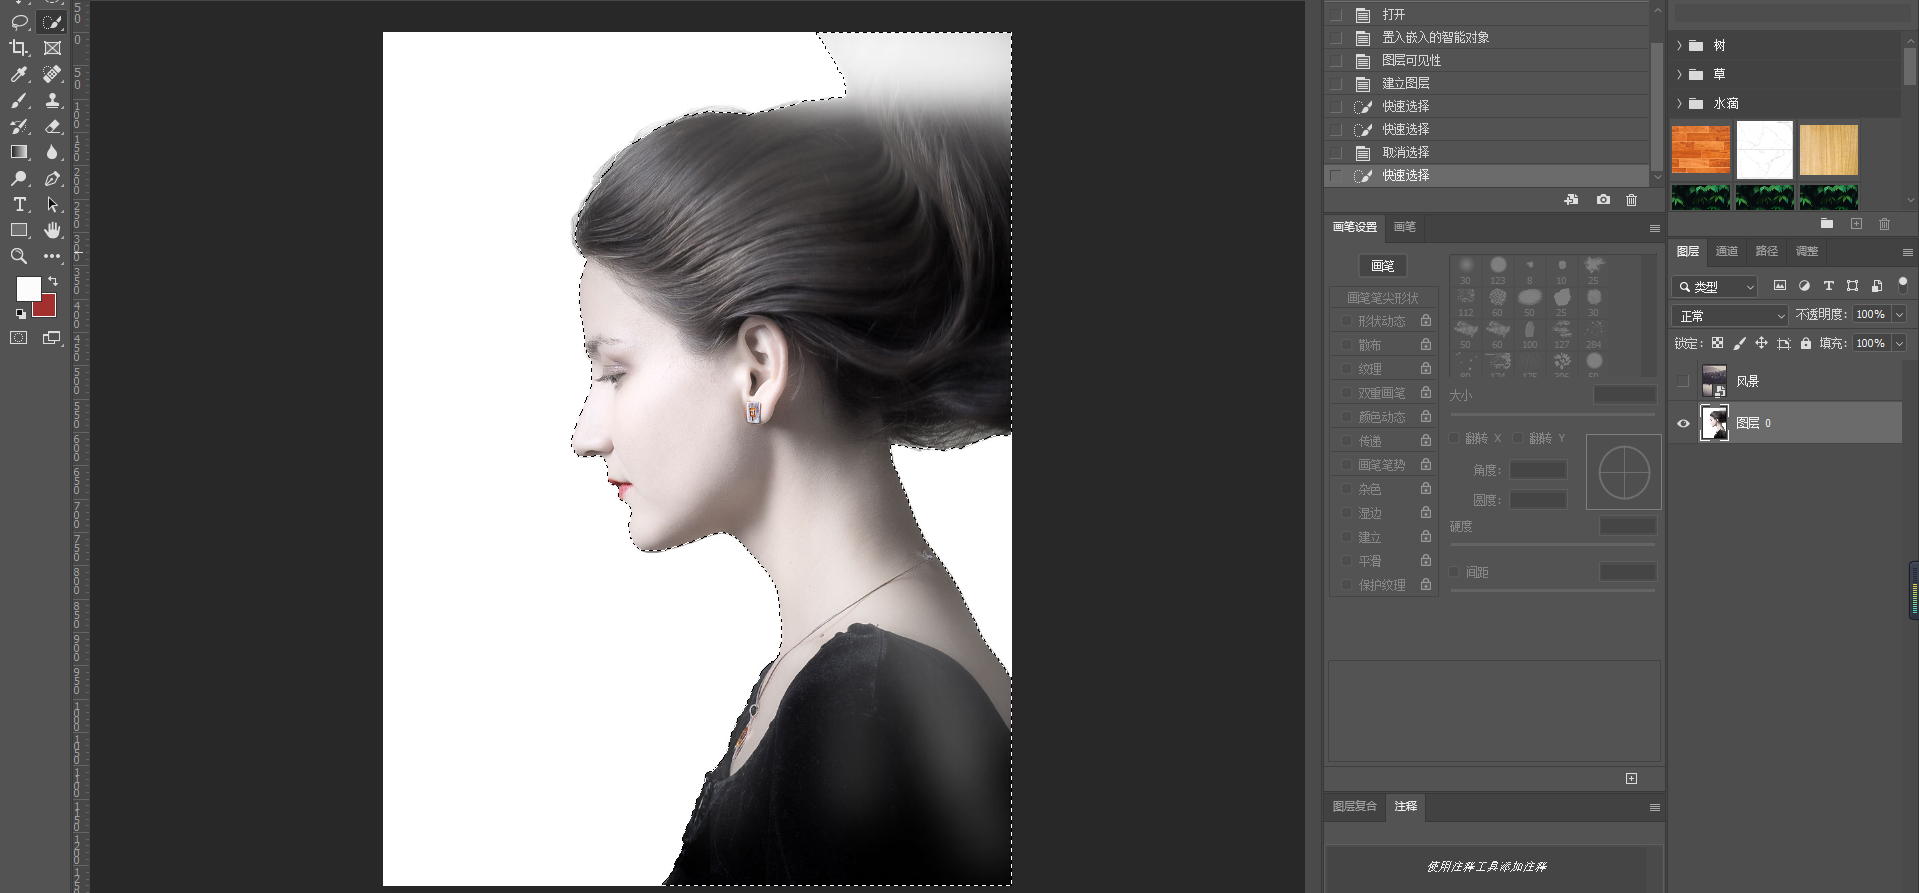Open the Edit Toolbar three-dots menu
Screen dimensions: 1919x893
click(x=52, y=256)
